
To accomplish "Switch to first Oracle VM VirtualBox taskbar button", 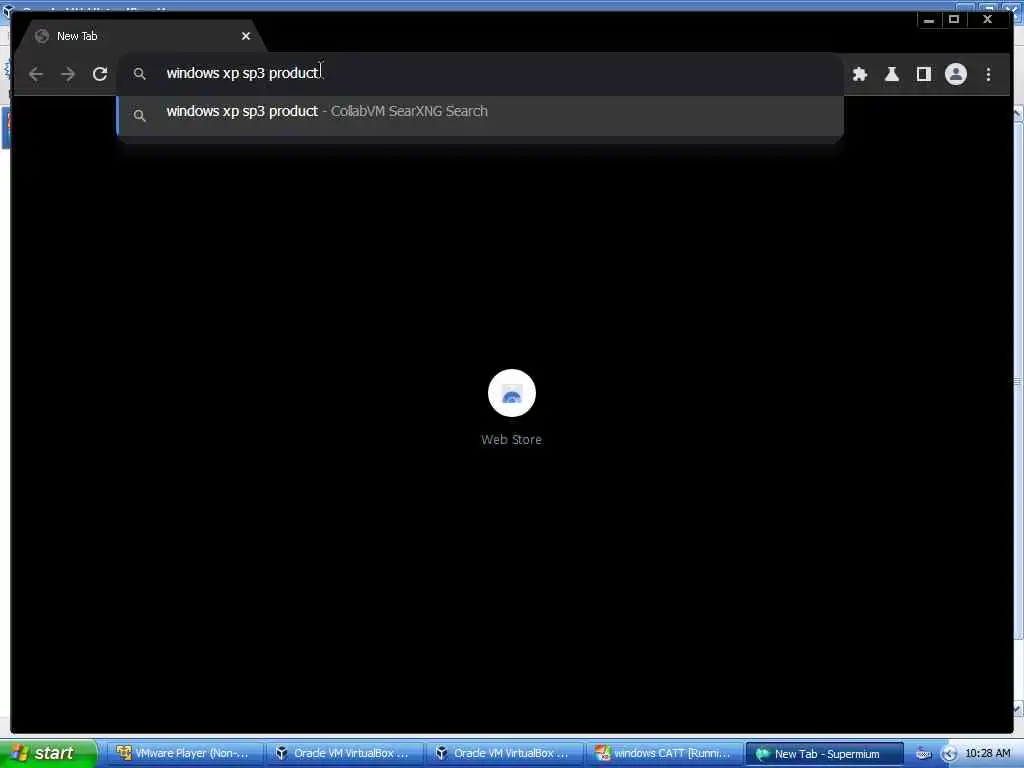I will [x=344, y=754].
